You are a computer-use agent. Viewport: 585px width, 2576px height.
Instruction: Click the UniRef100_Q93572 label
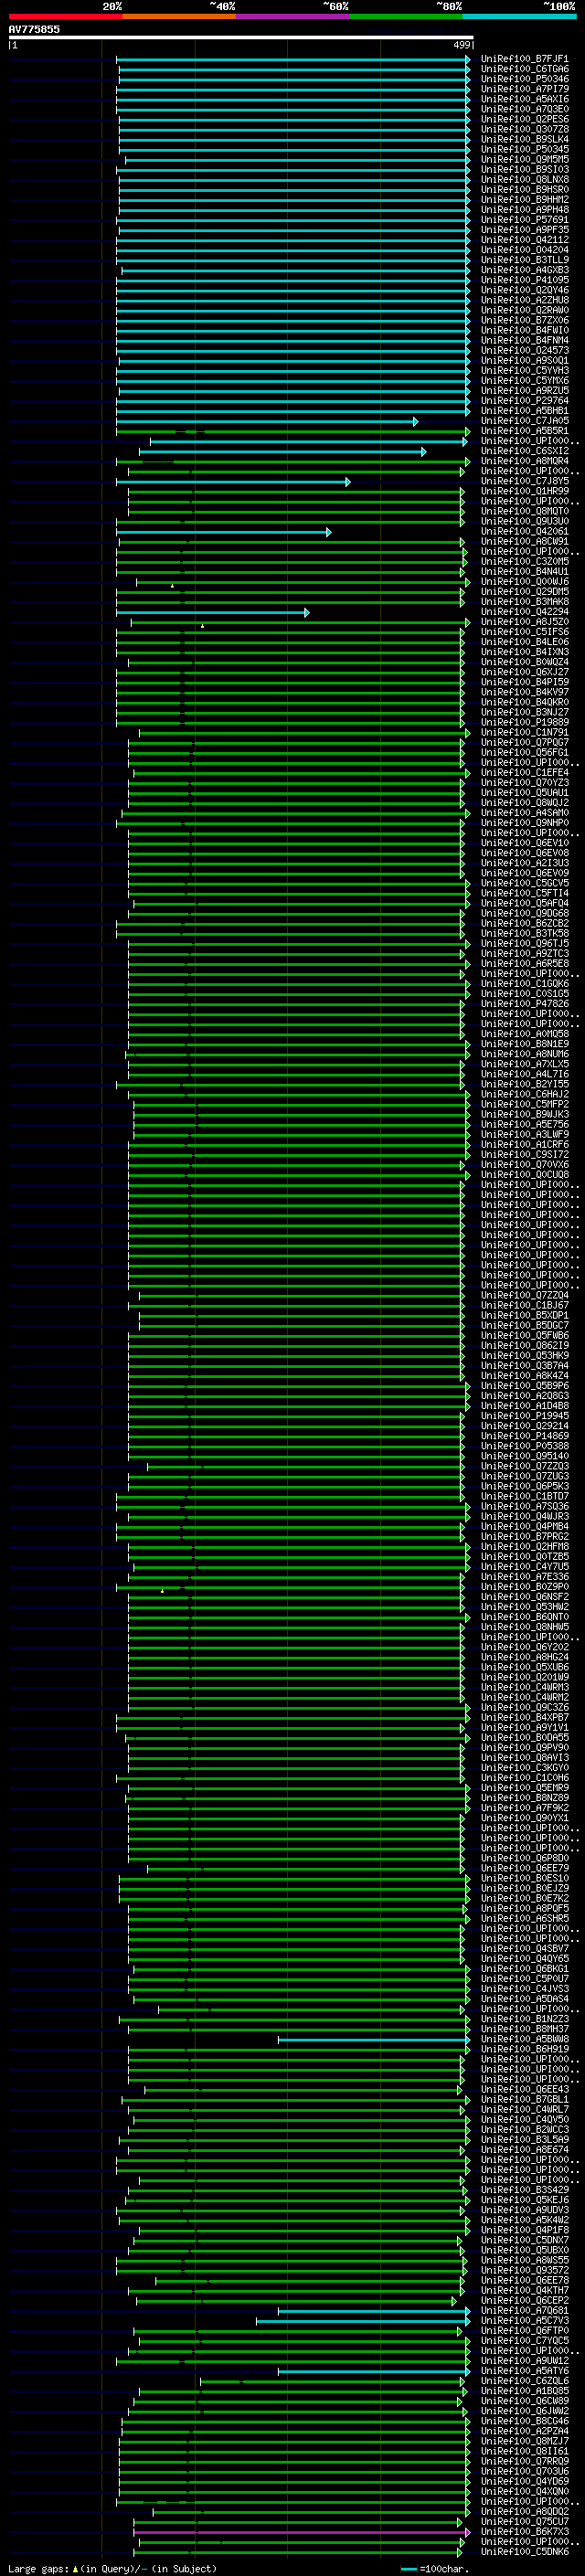(524, 2270)
